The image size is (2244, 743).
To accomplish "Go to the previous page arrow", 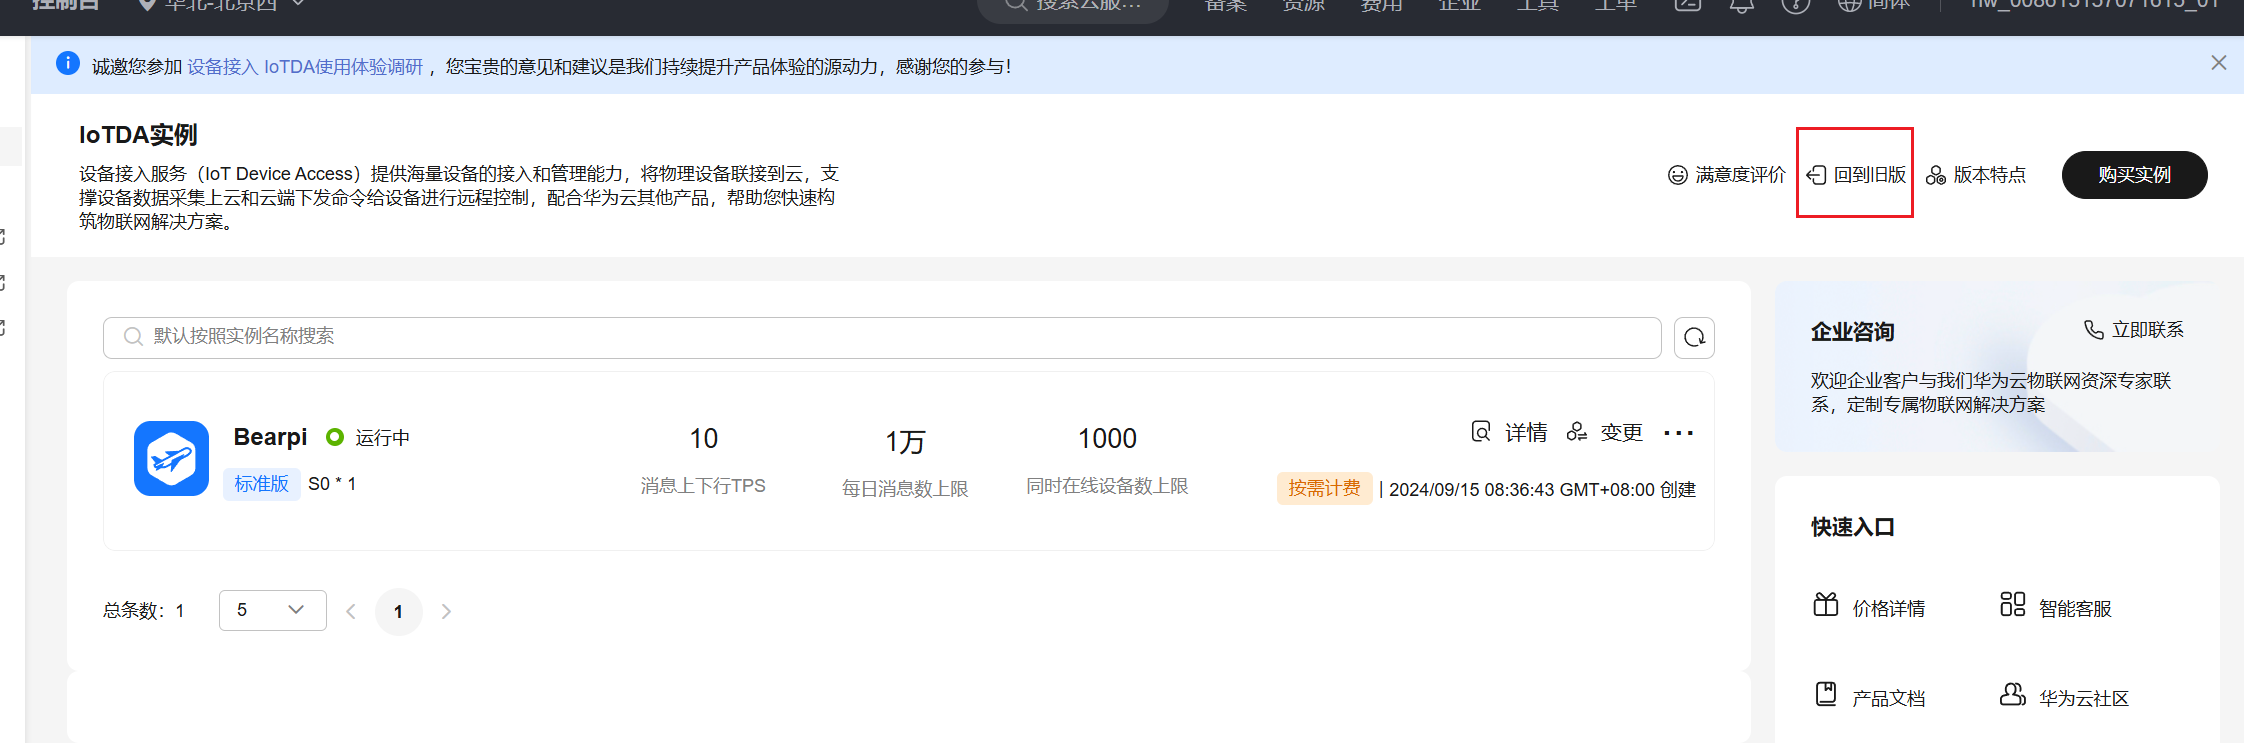I will tap(351, 611).
